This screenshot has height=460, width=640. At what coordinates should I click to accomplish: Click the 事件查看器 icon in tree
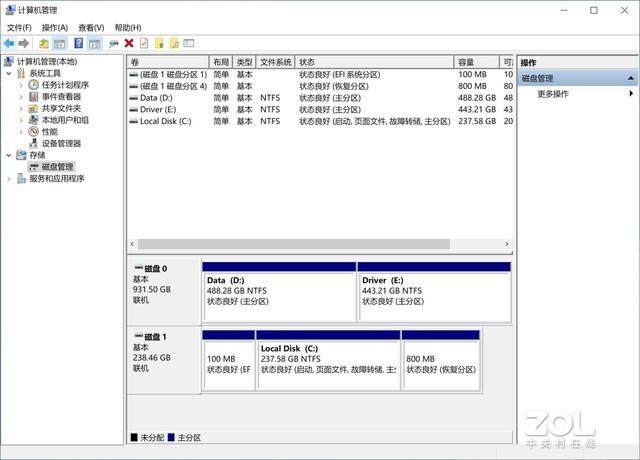tap(33, 97)
